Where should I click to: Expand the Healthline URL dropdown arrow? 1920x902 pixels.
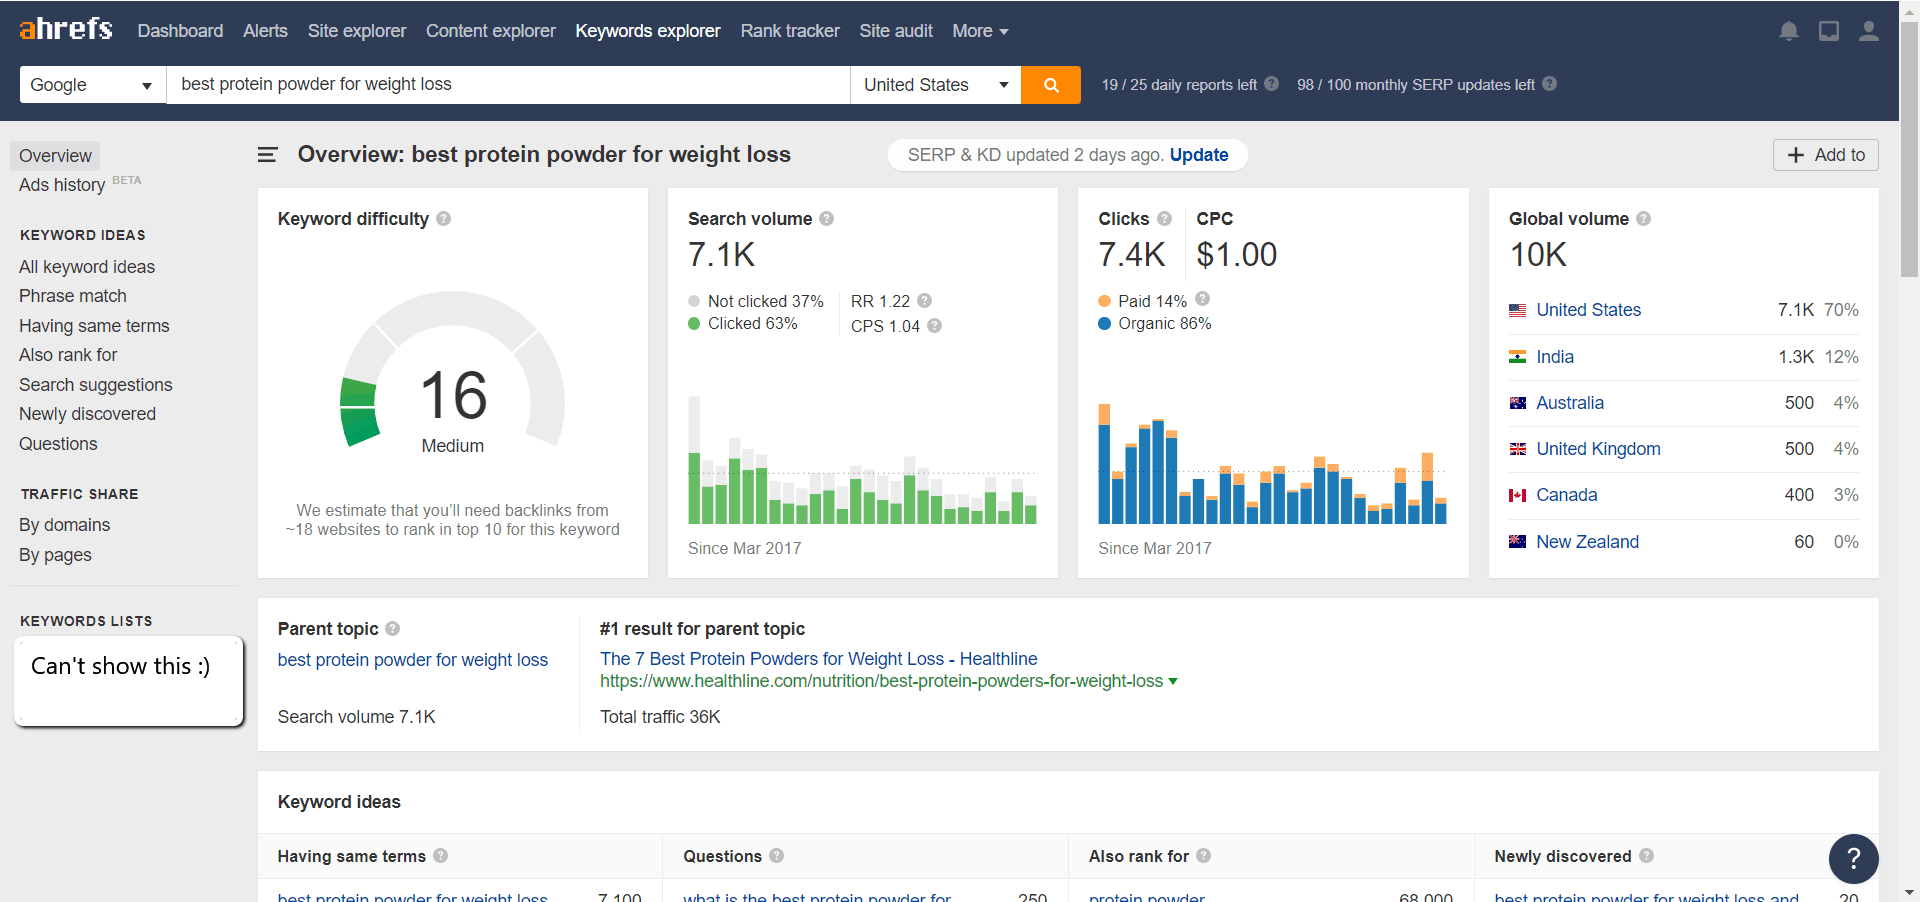point(1173,681)
